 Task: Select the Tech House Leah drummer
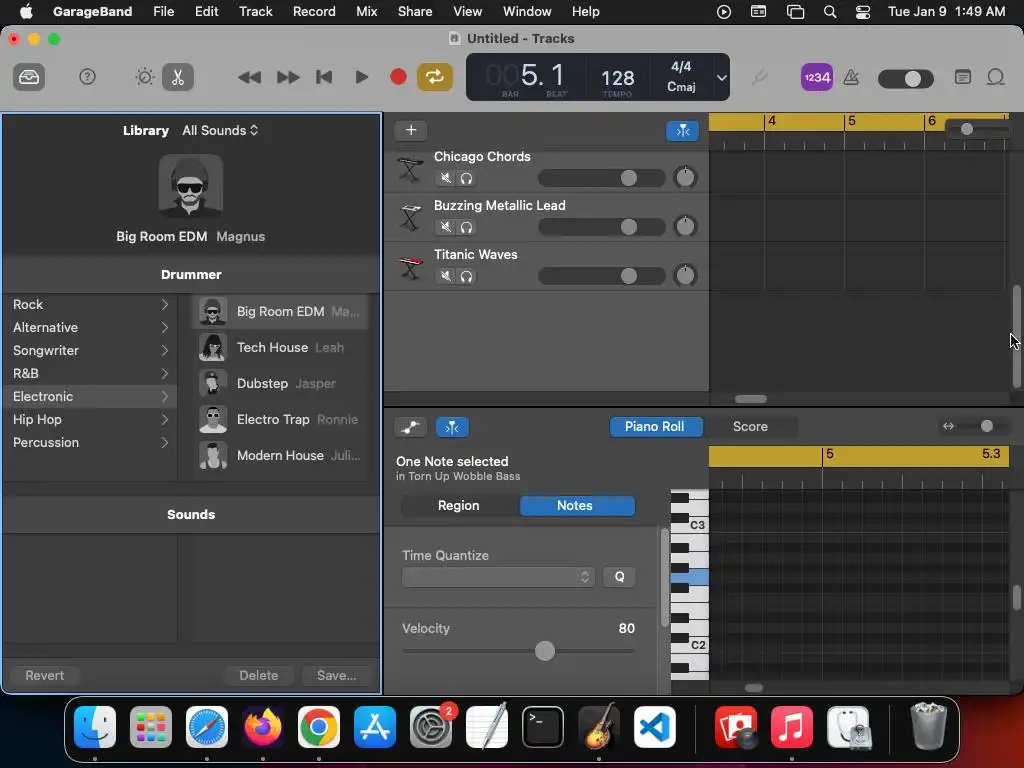point(281,347)
